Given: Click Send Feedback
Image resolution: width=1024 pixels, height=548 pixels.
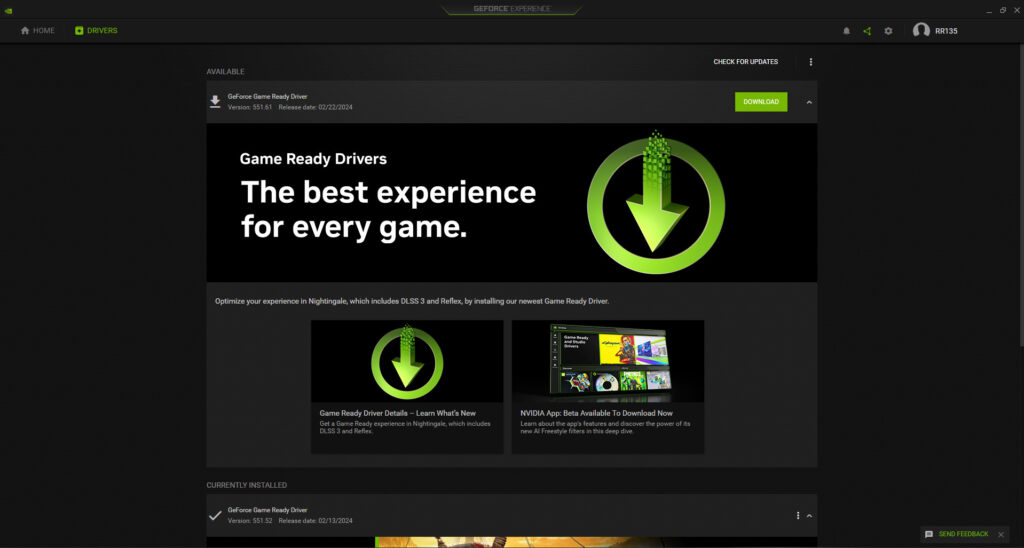Looking at the screenshot, I should [963, 534].
